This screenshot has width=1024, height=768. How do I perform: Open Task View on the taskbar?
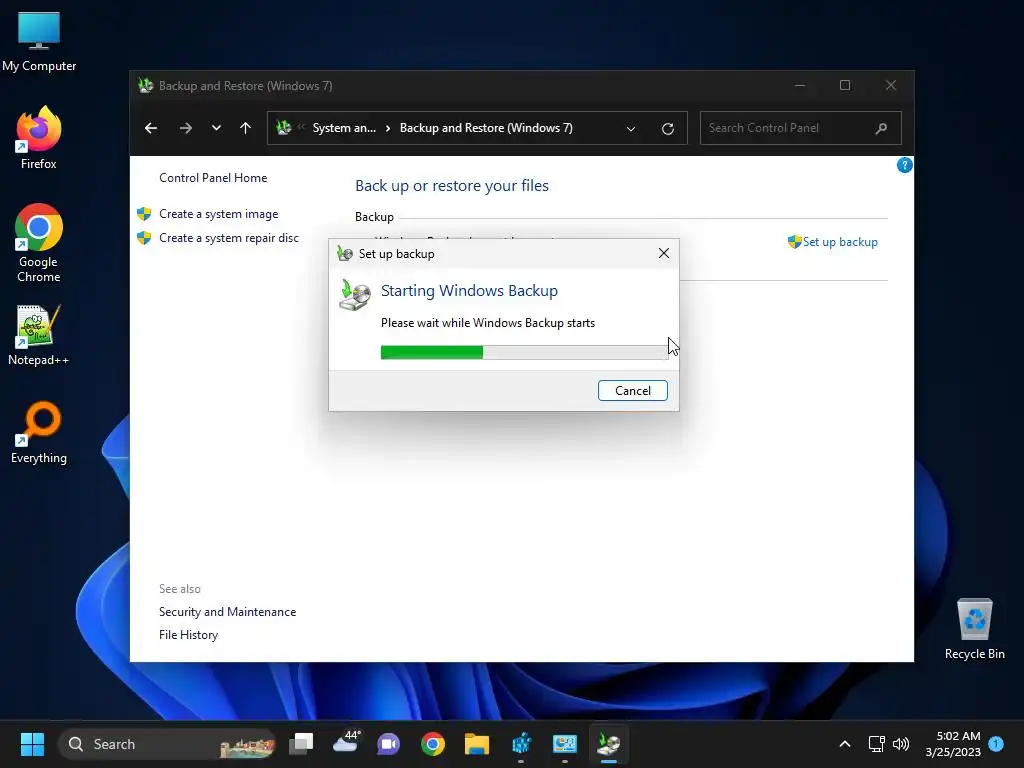301,744
